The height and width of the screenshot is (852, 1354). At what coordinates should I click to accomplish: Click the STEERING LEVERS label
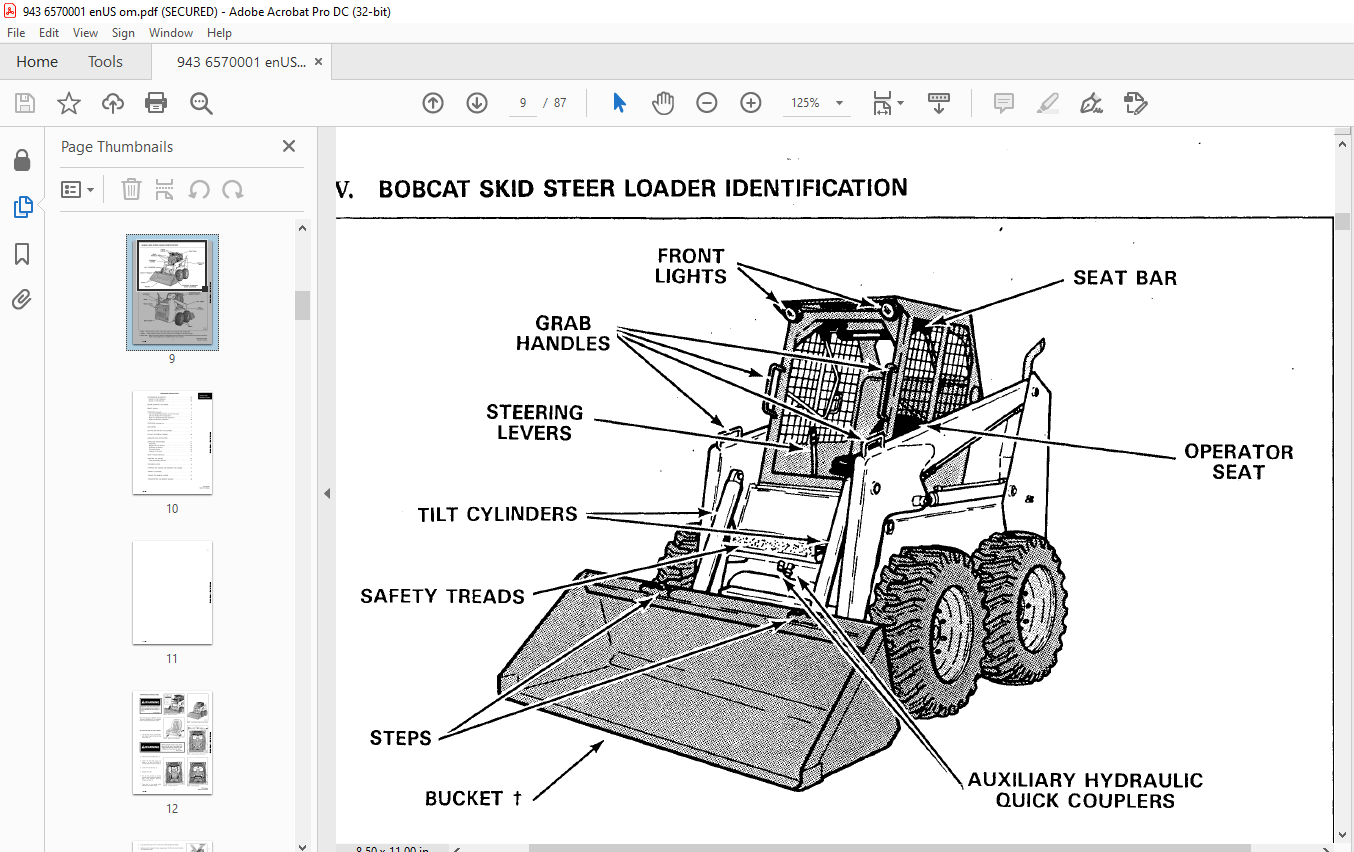(x=535, y=422)
